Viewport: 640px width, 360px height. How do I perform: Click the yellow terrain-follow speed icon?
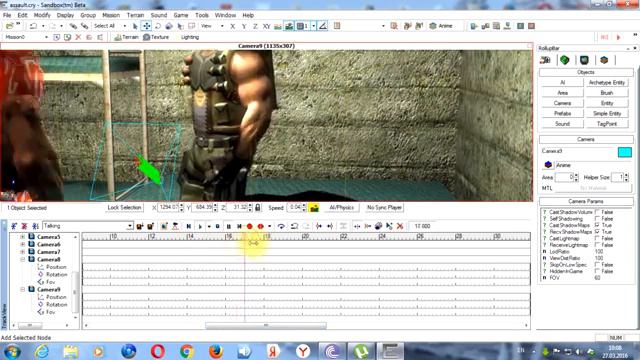(x=314, y=208)
